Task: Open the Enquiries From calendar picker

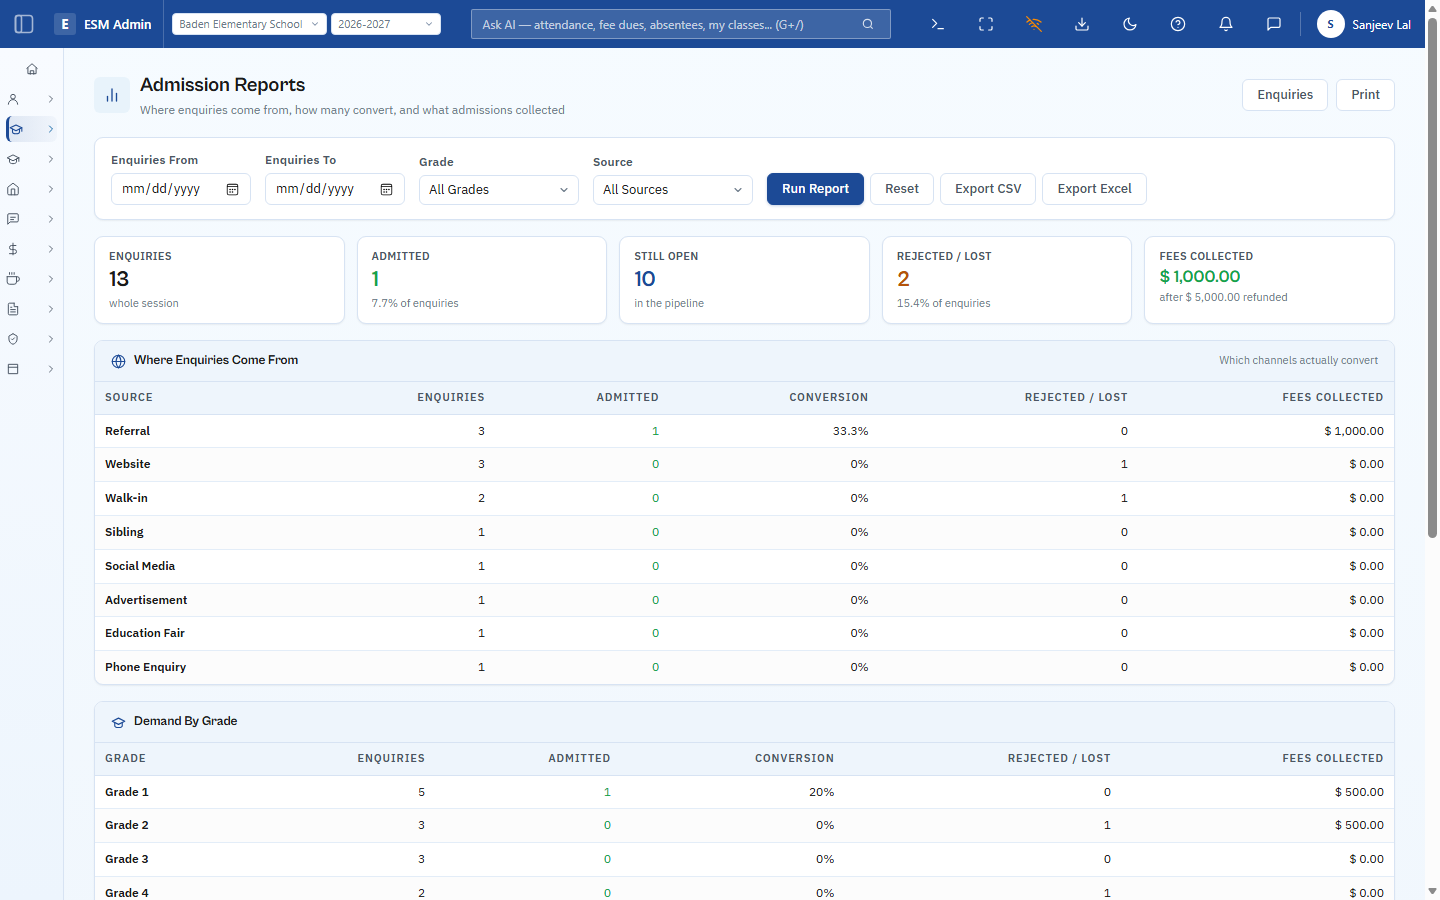Action: point(233,189)
